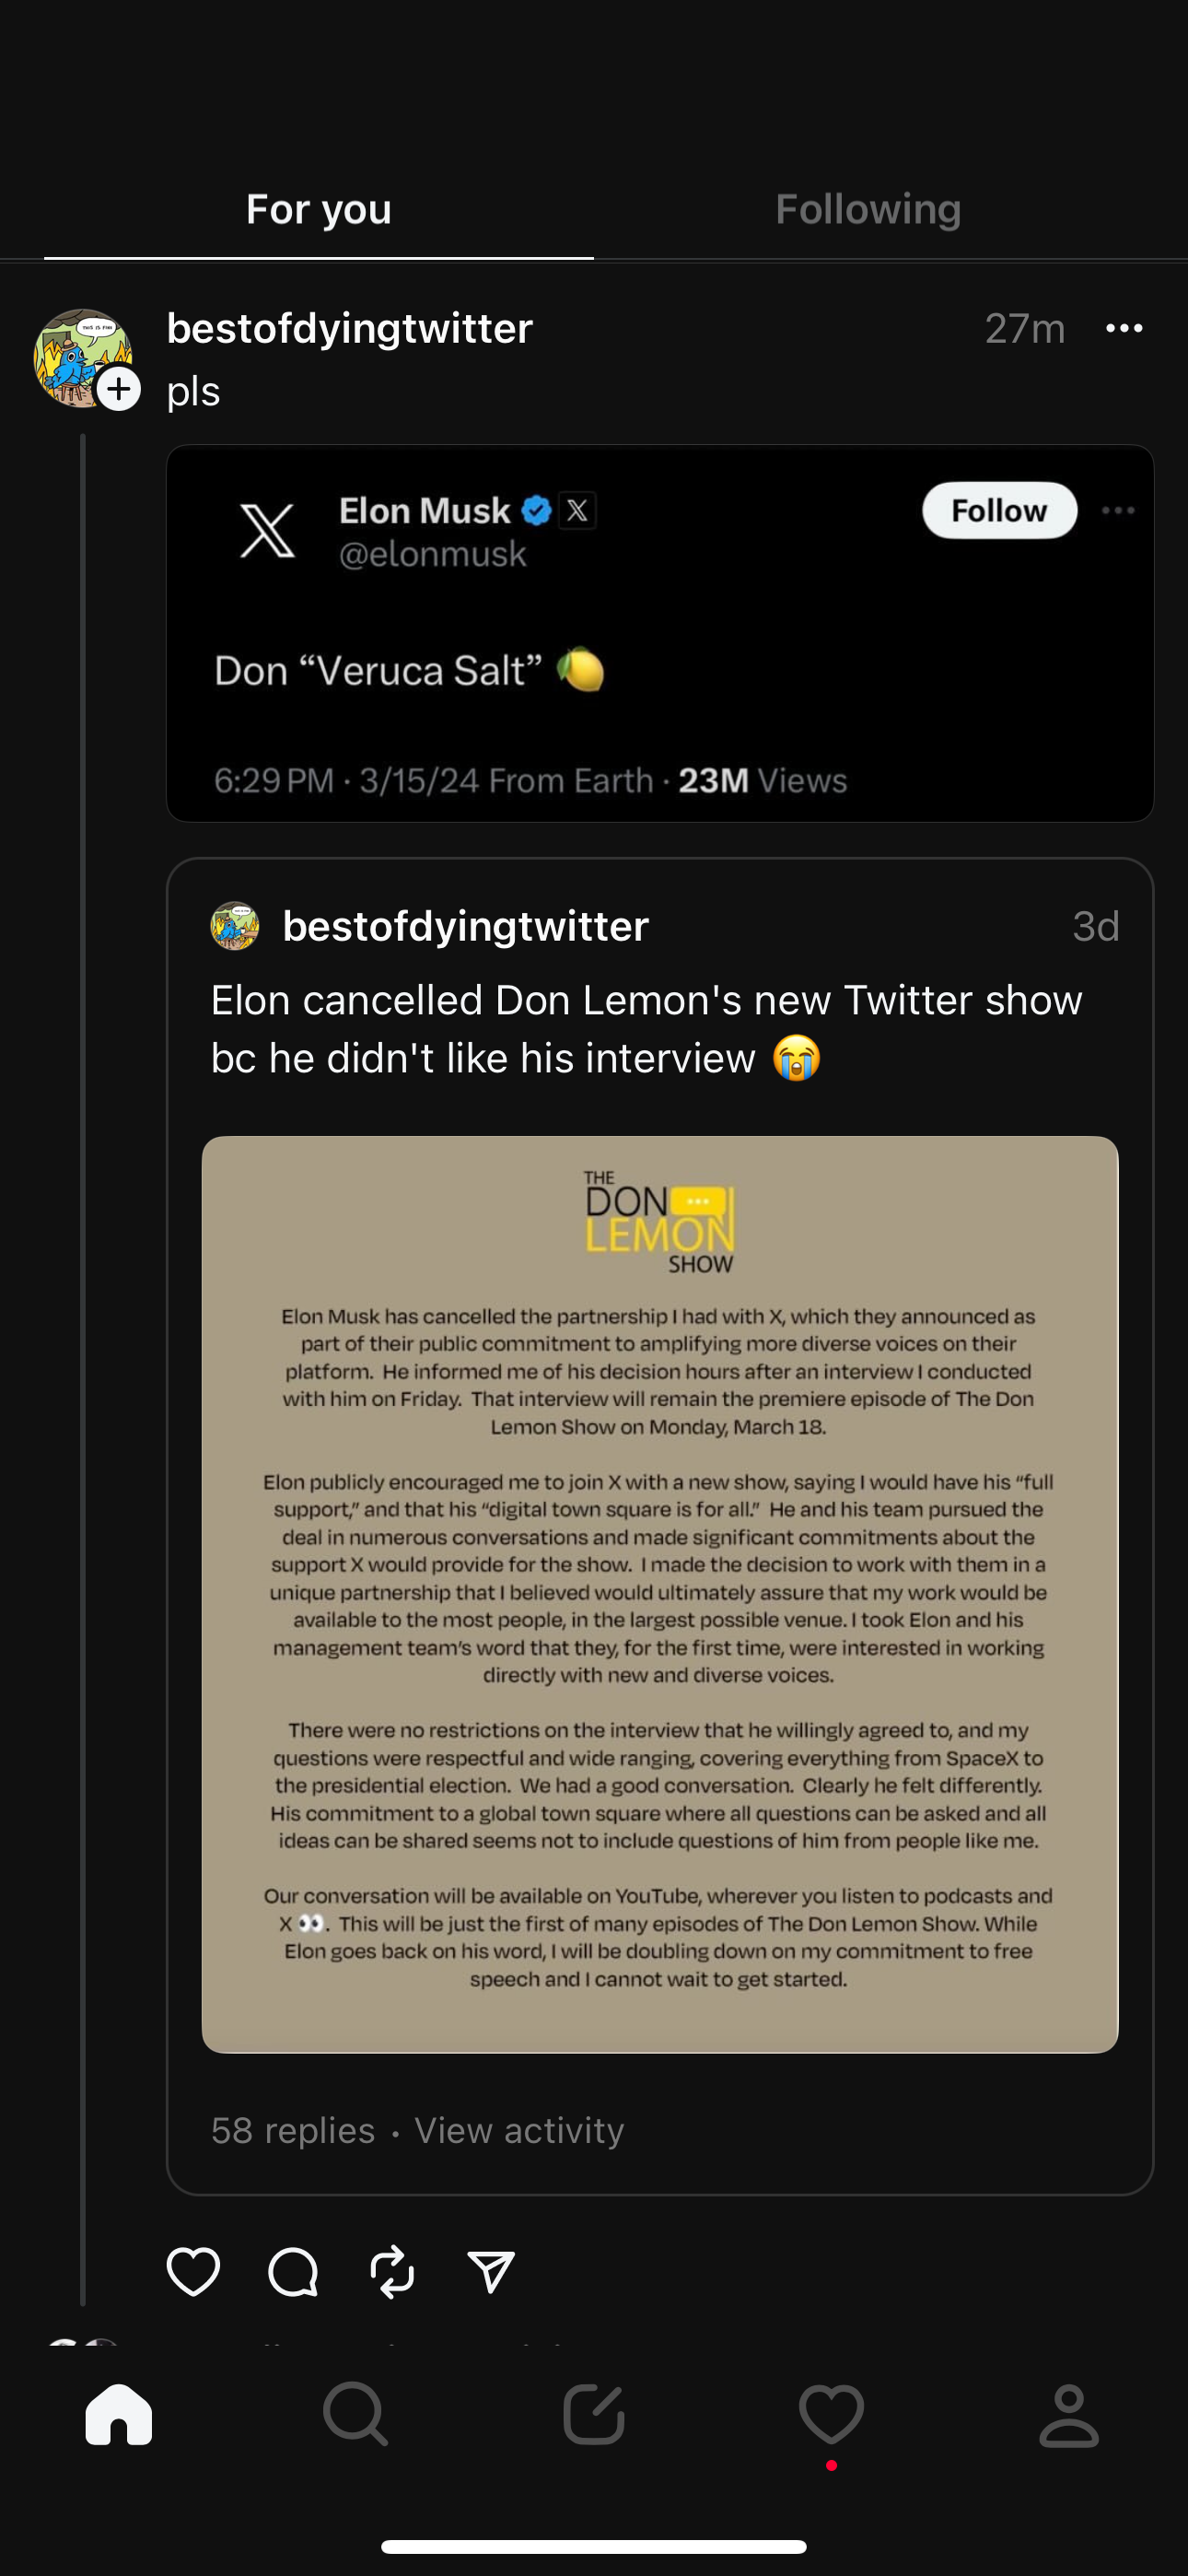This screenshot has height=2576, width=1188.
Task: Open the 58 replies link
Action: point(293,2131)
